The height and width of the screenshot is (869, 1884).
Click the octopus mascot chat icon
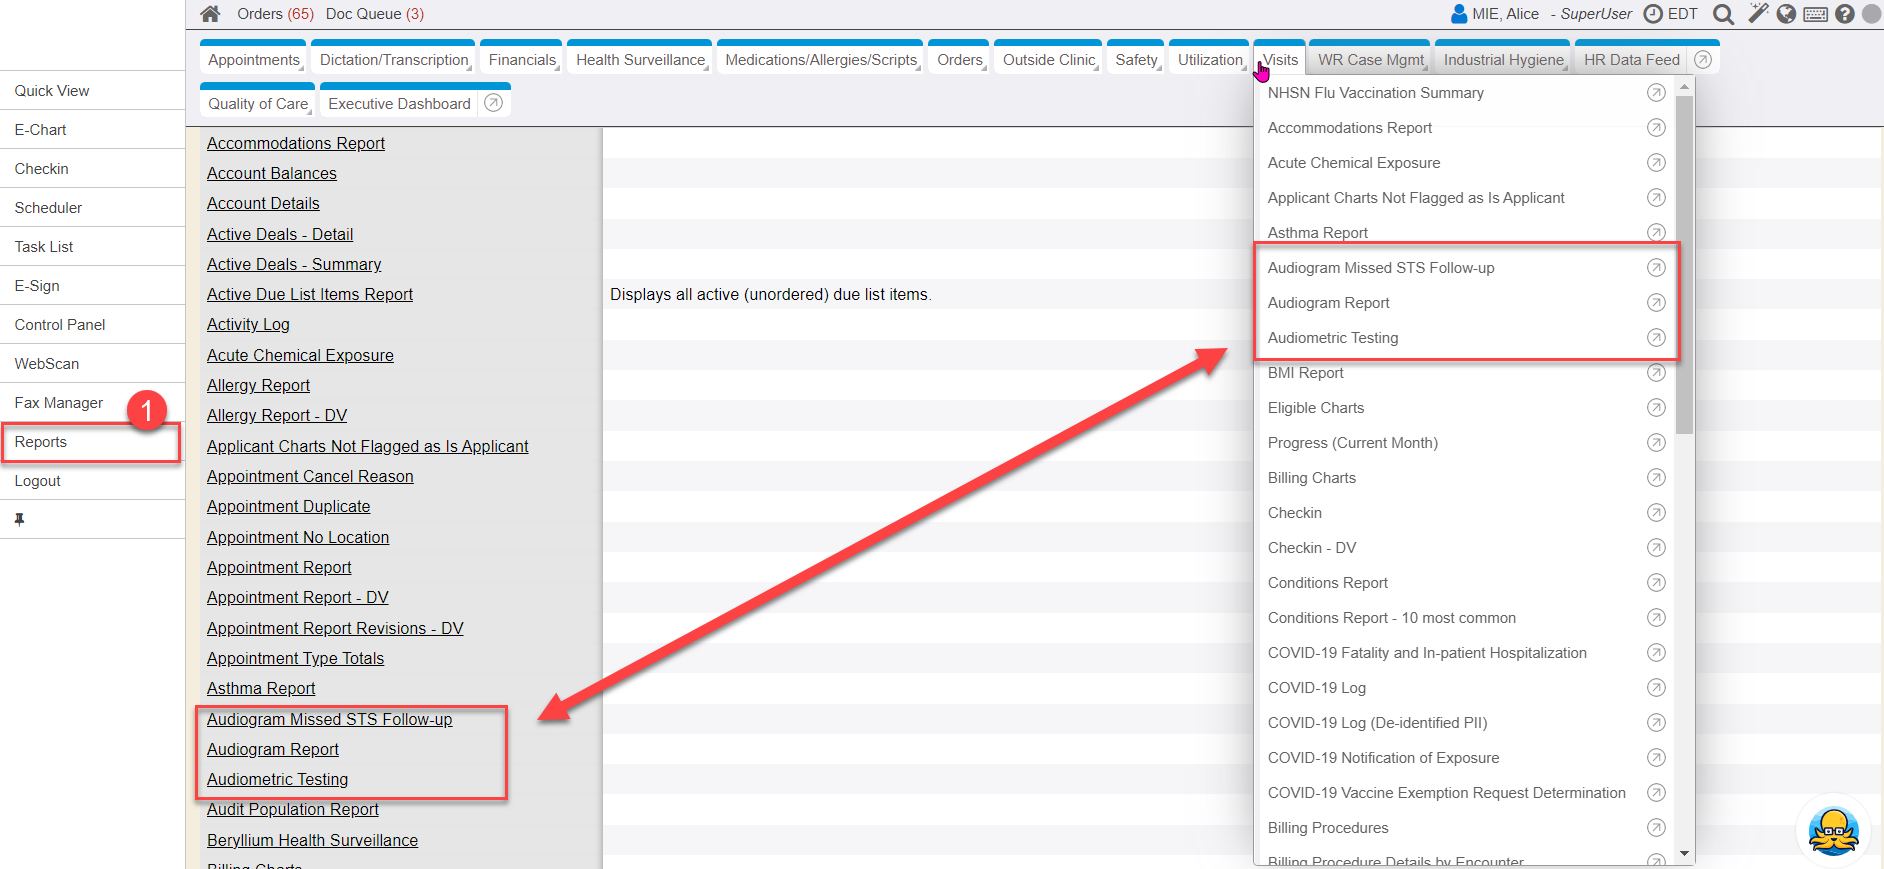pyautogui.click(x=1833, y=831)
